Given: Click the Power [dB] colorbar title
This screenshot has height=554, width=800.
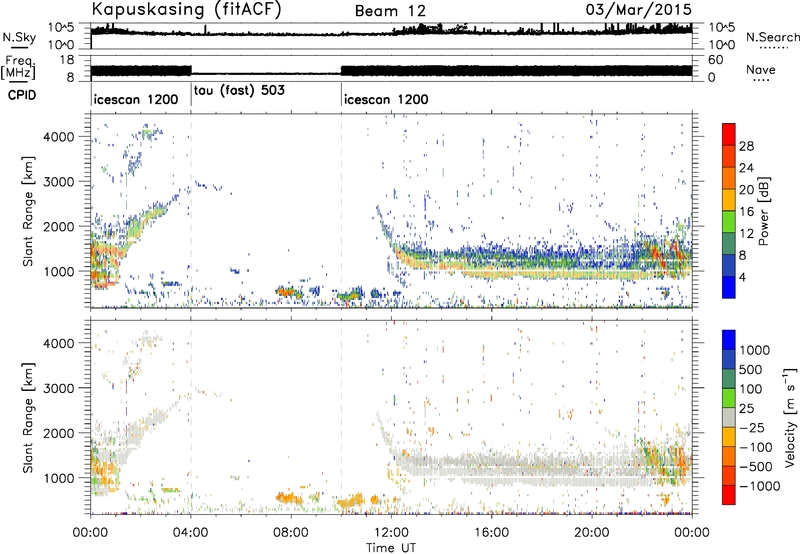Looking at the screenshot, I should pyautogui.click(x=764, y=211).
